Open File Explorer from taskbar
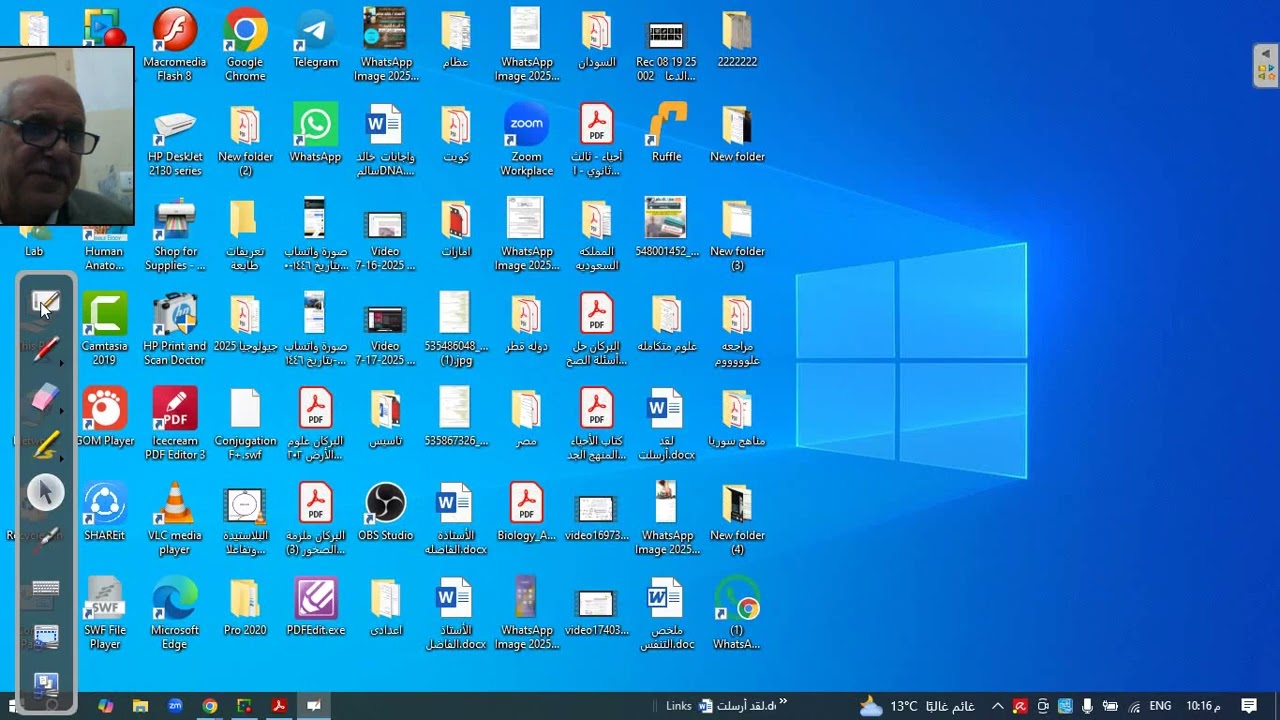The image size is (1280, 720). [140, 706]
